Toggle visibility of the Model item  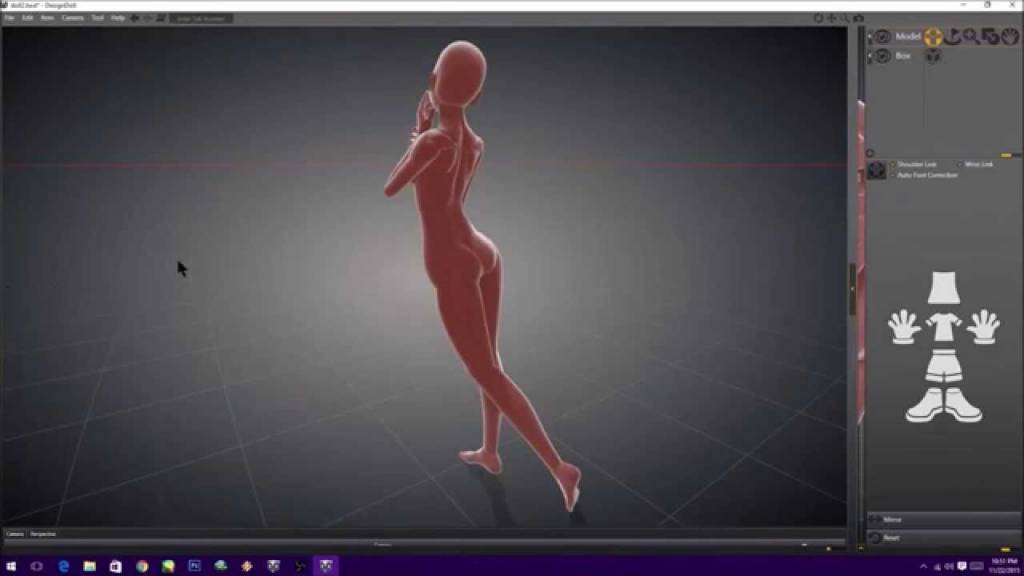point(883,37)
